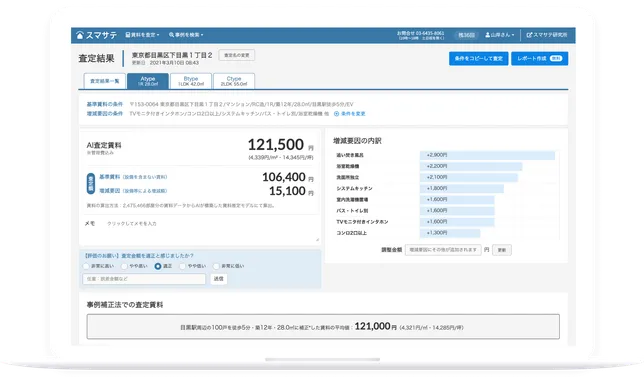Click the plus icon beside 条件を変更

click(336, 114)
